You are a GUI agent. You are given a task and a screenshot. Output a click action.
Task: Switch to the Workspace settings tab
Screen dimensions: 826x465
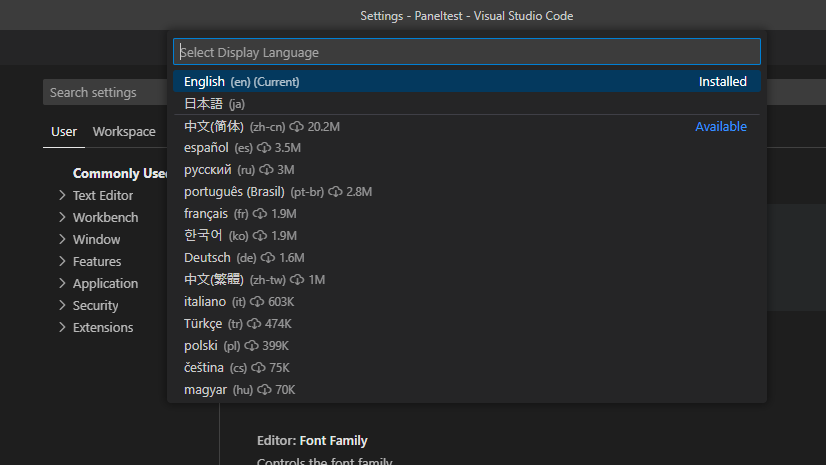[x=124, y=132]
